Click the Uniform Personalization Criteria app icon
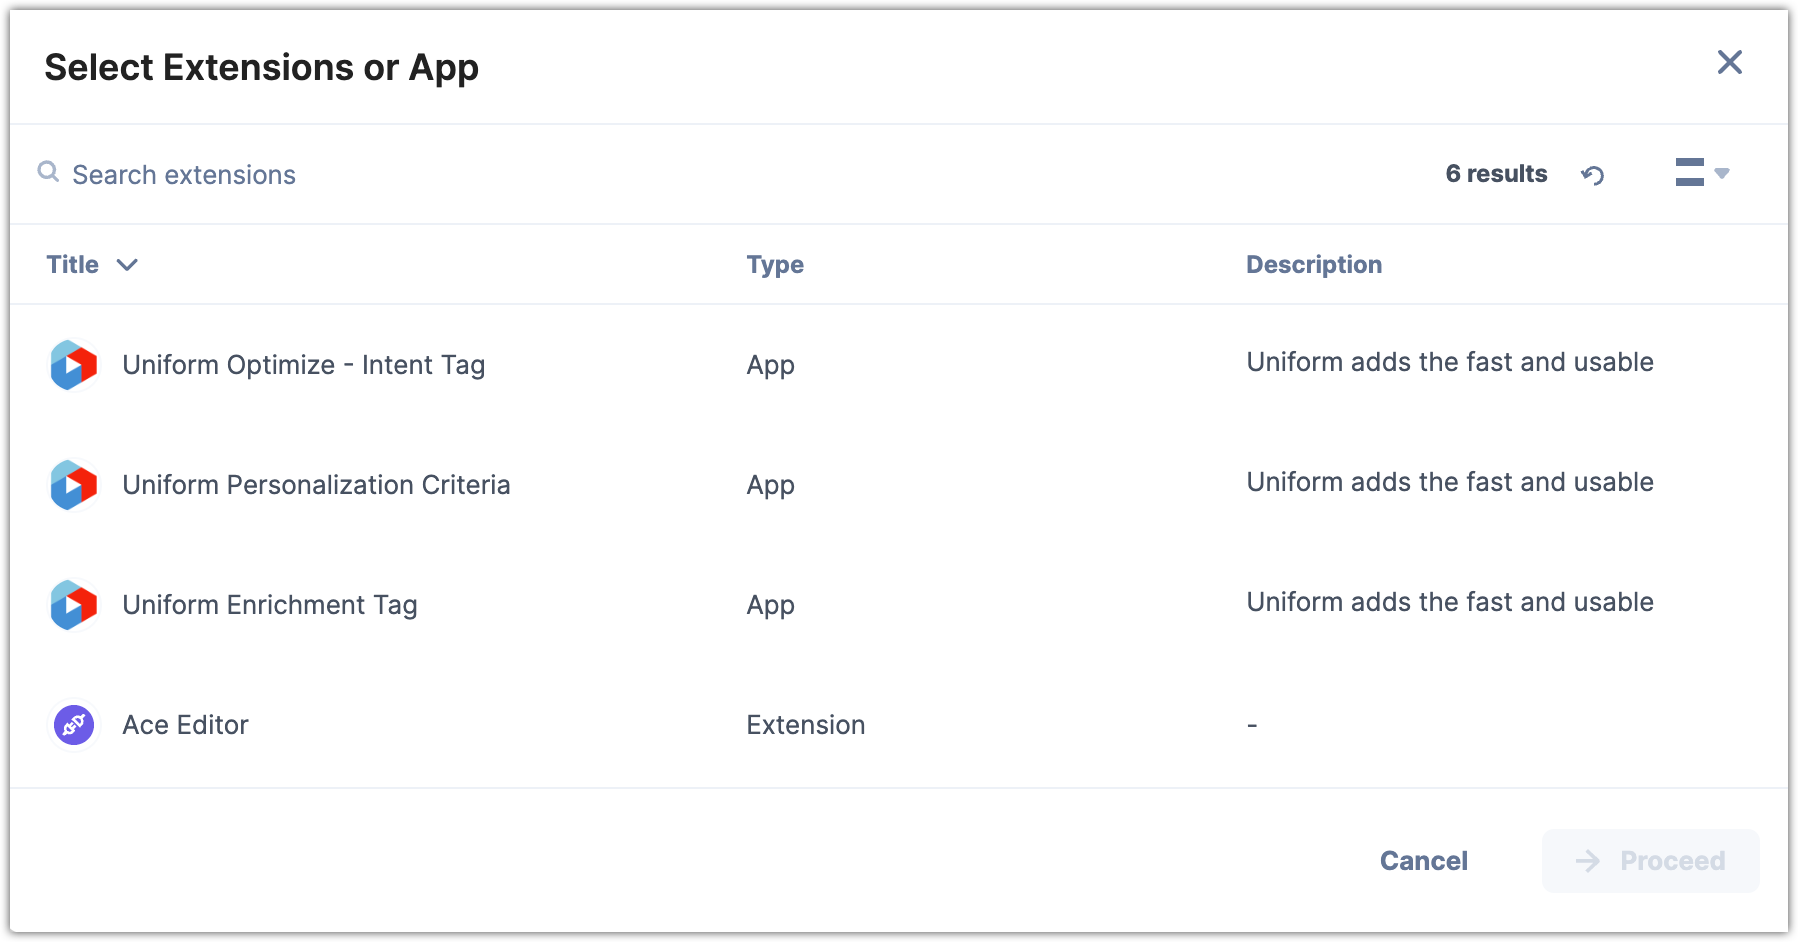Screen dimensions: 1798x942 pos(73,485)
